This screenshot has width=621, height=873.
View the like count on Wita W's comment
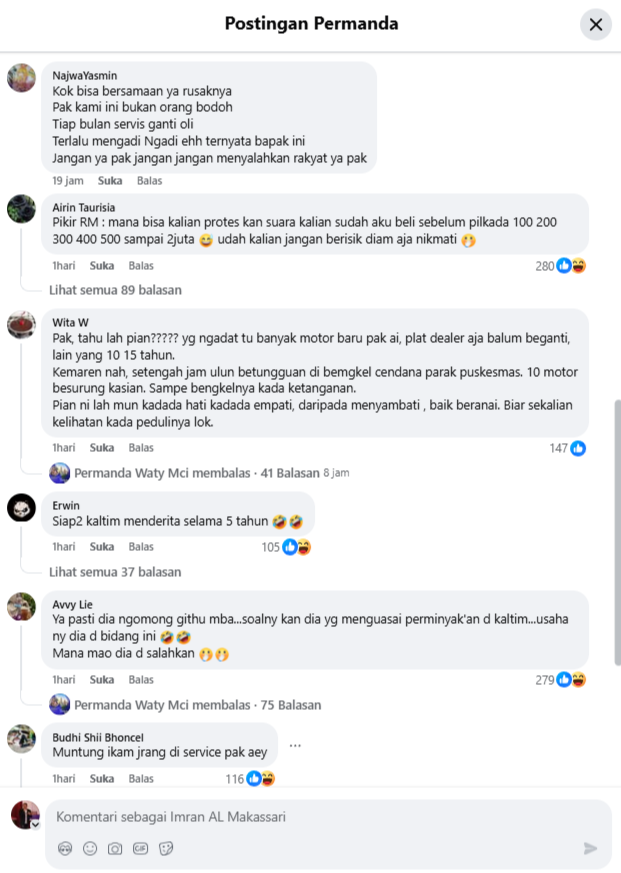(568, 448)
